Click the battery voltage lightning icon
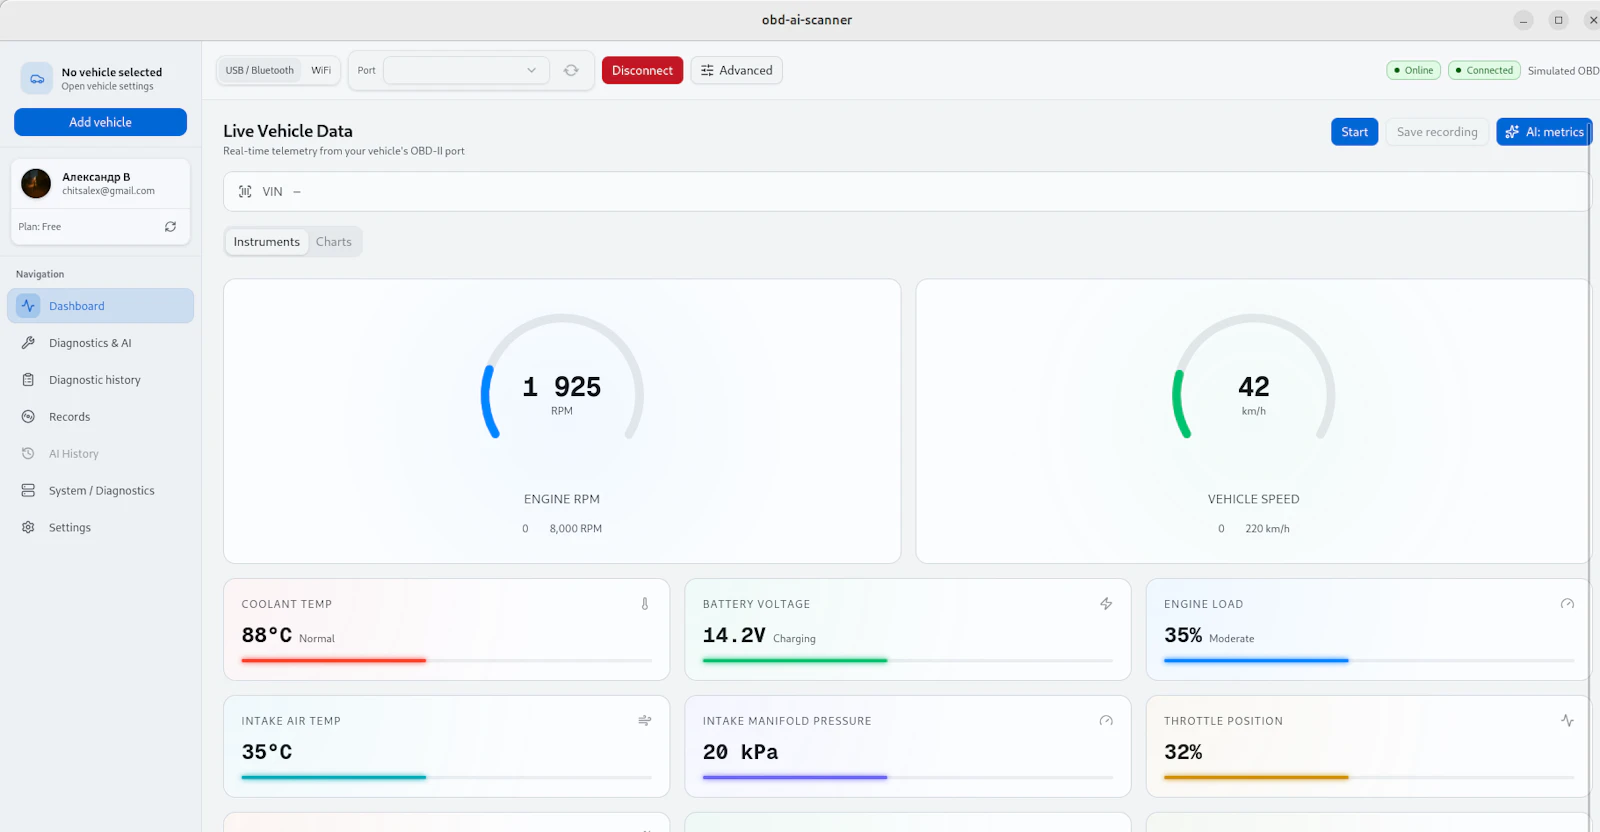This screenshot has width=1600, height=832. coord(1106,604)
